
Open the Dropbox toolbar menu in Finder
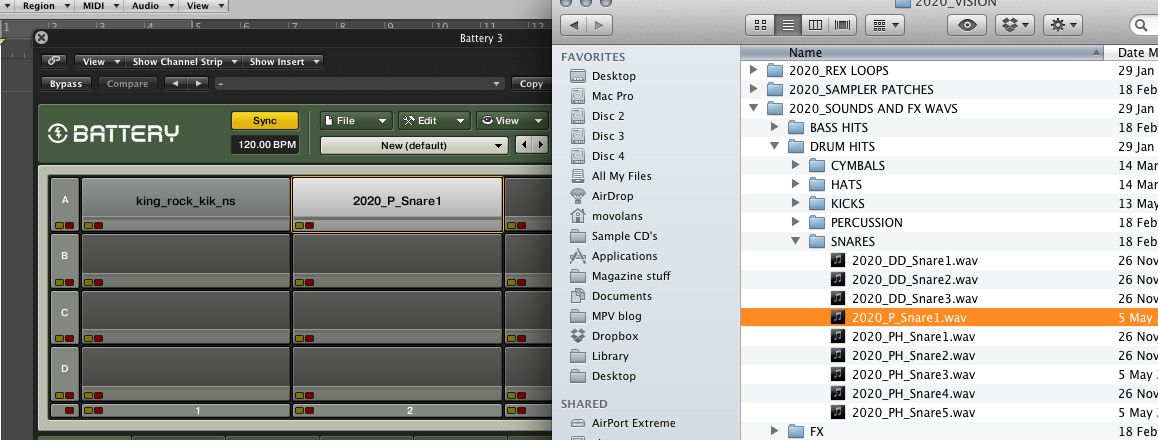[1015, 25]
